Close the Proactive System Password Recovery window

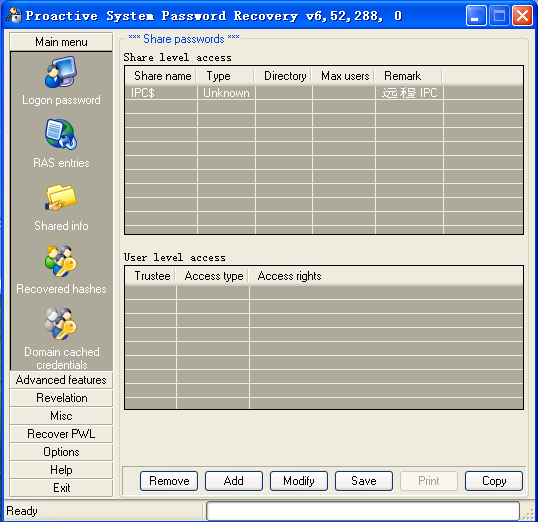(x=522, y=15)
